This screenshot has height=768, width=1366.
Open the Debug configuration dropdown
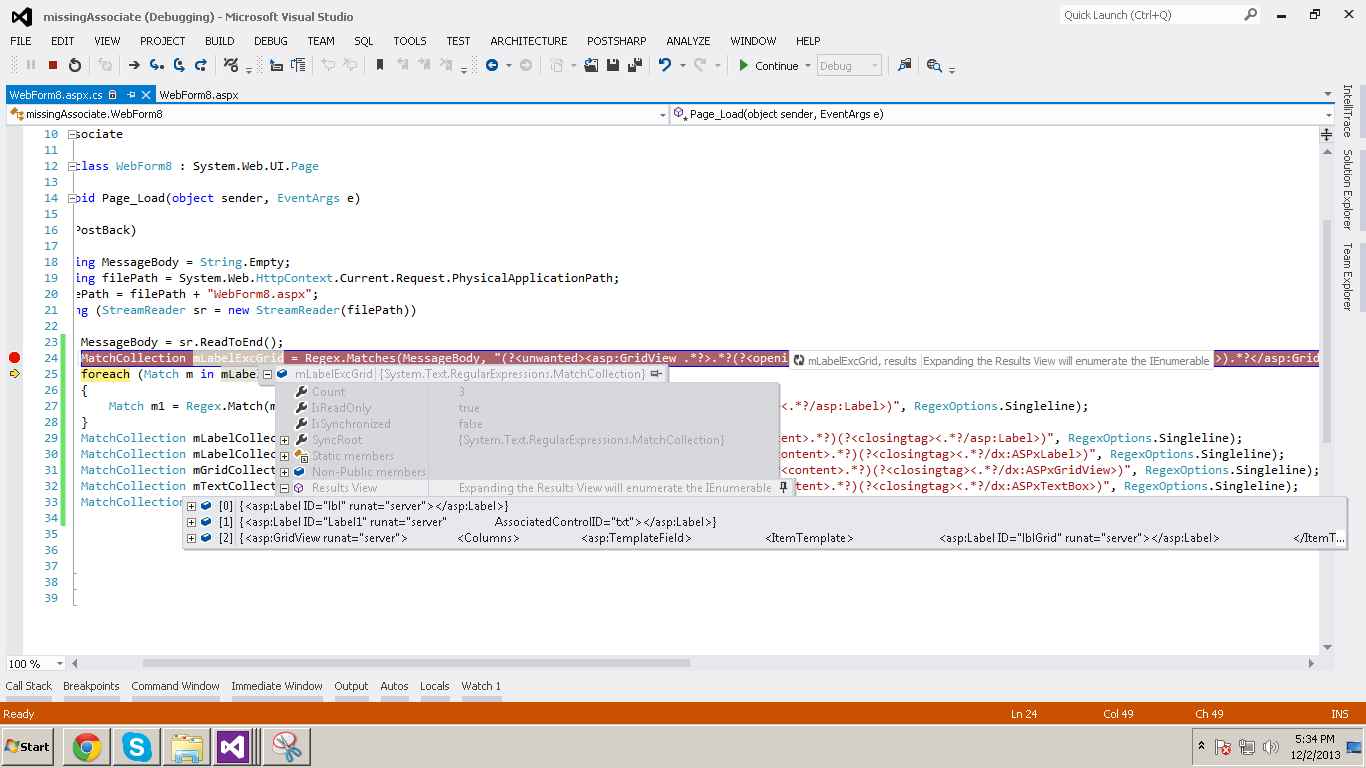(x=849, y=66)
